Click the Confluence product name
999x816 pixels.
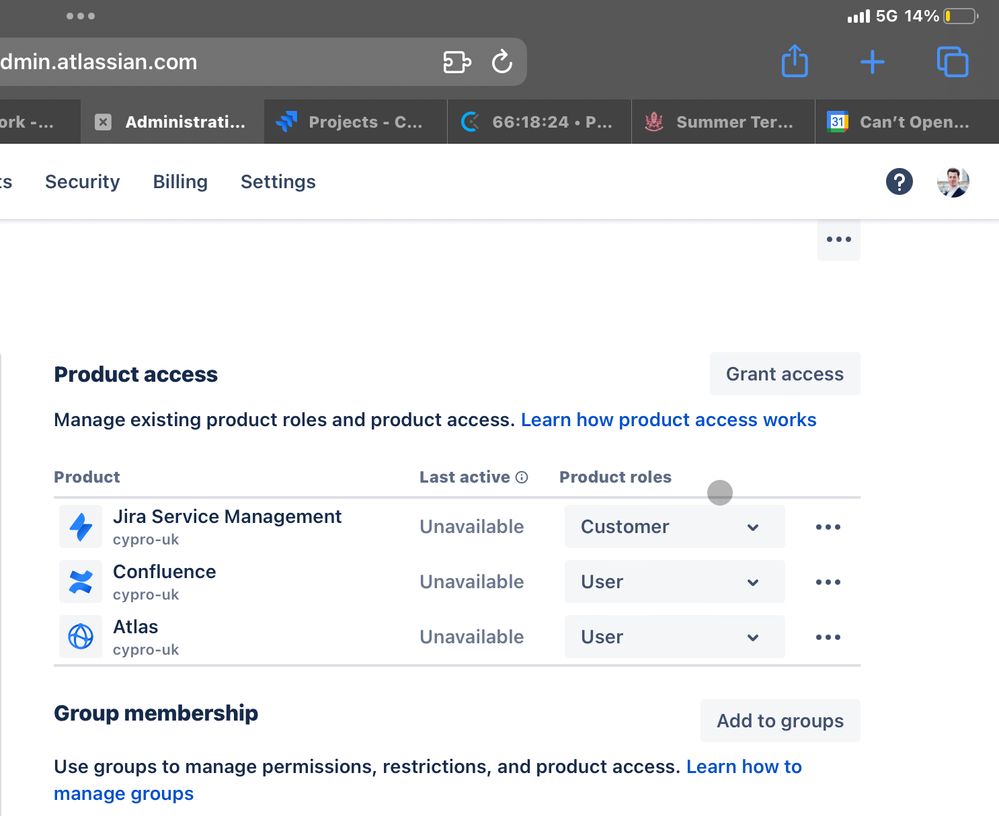click(164, 572)
